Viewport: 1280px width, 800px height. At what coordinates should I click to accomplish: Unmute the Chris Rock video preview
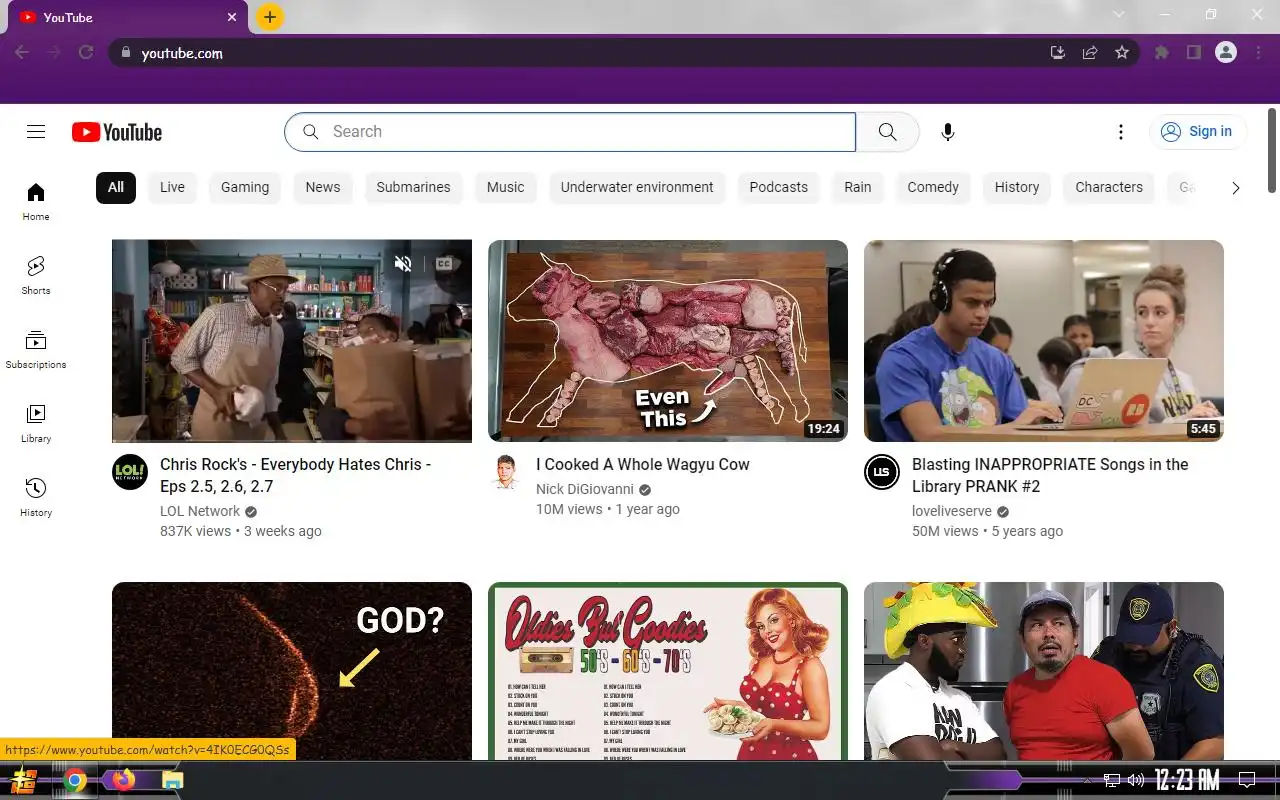[x=403, y=264]
